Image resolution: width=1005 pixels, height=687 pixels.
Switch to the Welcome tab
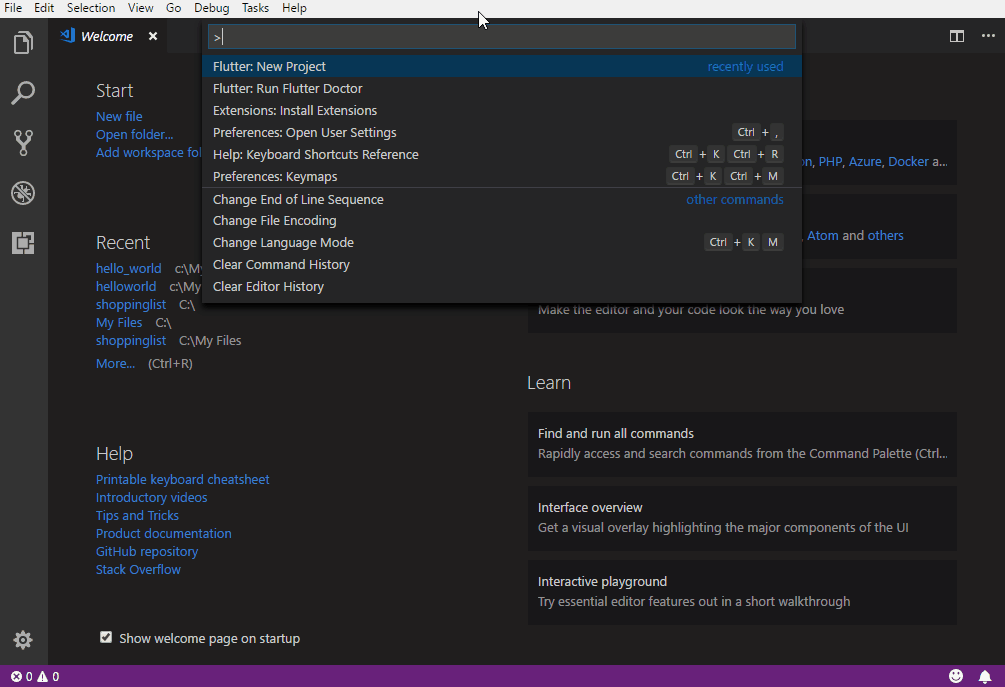click(x=108, y=36)
